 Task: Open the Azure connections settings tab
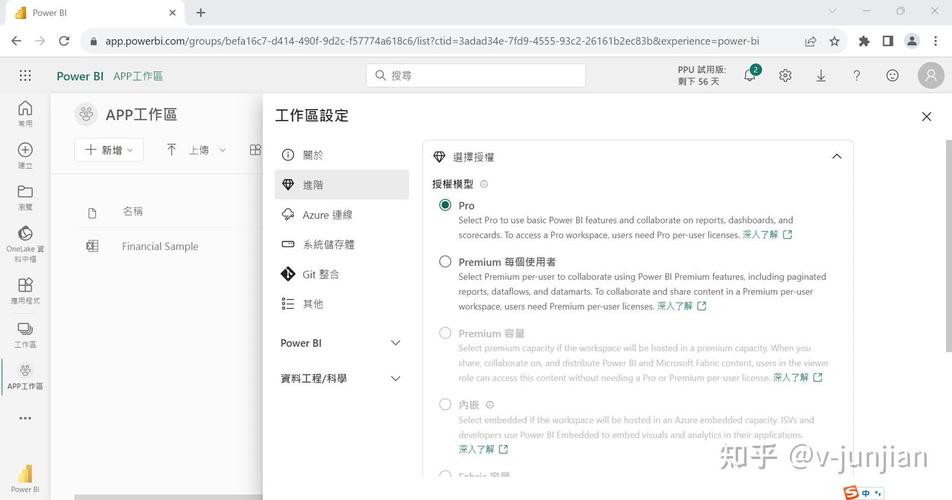click(x=327, y=215)
